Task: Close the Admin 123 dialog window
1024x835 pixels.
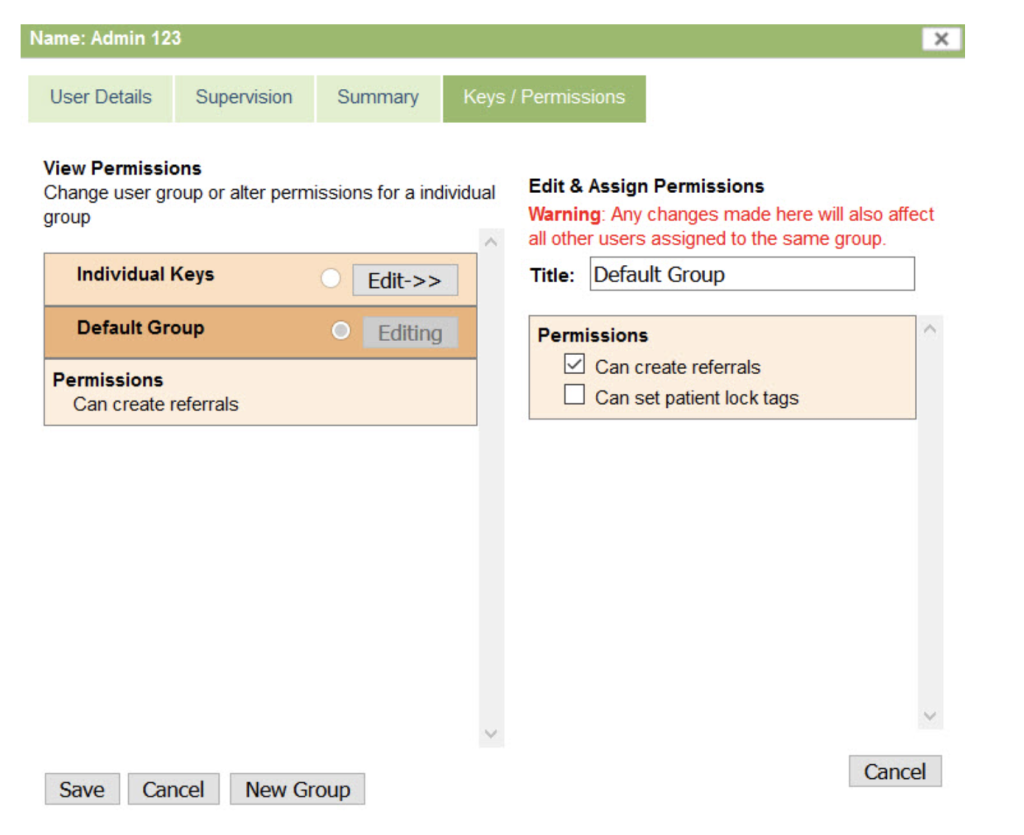Action: coord(941,39)
